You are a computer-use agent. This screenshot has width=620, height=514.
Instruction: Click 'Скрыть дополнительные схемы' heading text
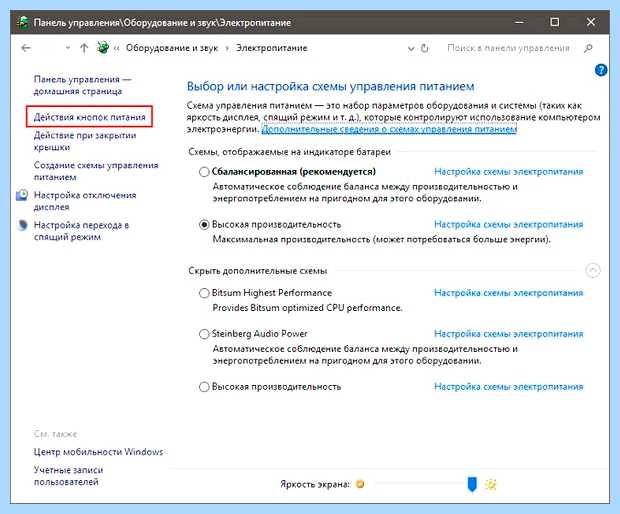coord(257,271)
